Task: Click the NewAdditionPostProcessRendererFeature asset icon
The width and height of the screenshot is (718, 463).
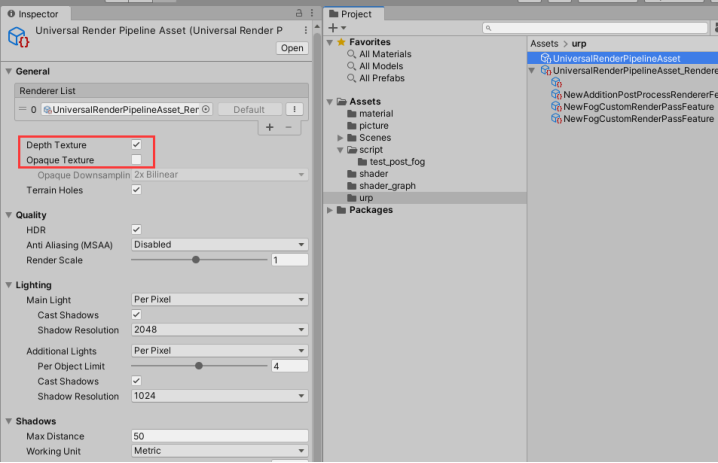Action: pos(556,94)
